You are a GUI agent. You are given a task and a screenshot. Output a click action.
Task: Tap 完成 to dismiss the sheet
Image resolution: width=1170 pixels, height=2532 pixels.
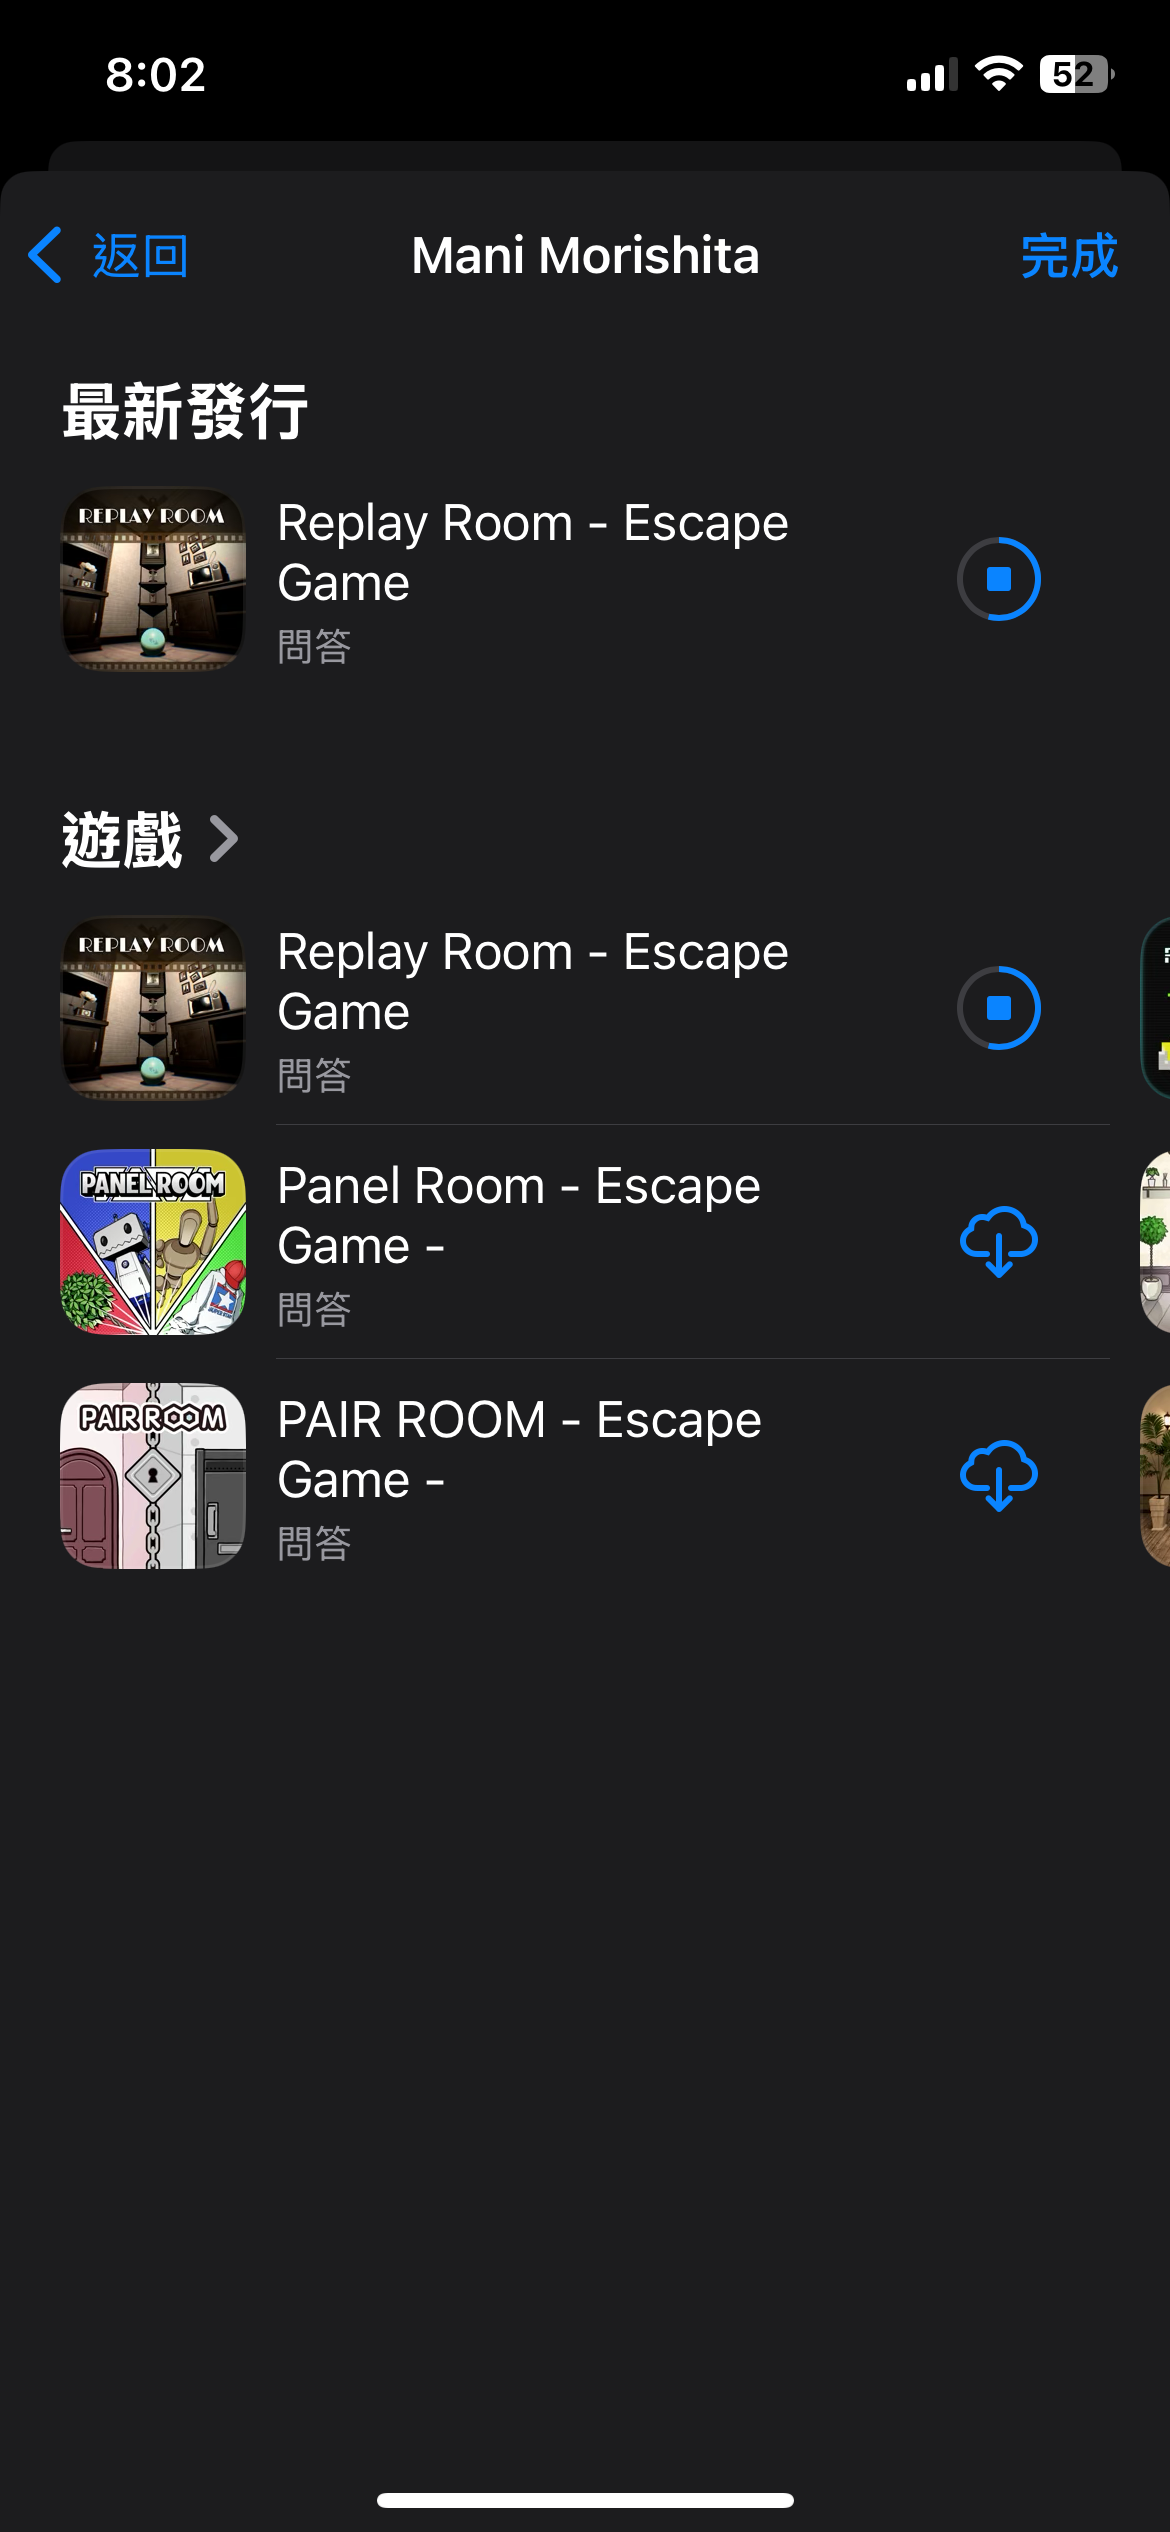click(1069, 256)
